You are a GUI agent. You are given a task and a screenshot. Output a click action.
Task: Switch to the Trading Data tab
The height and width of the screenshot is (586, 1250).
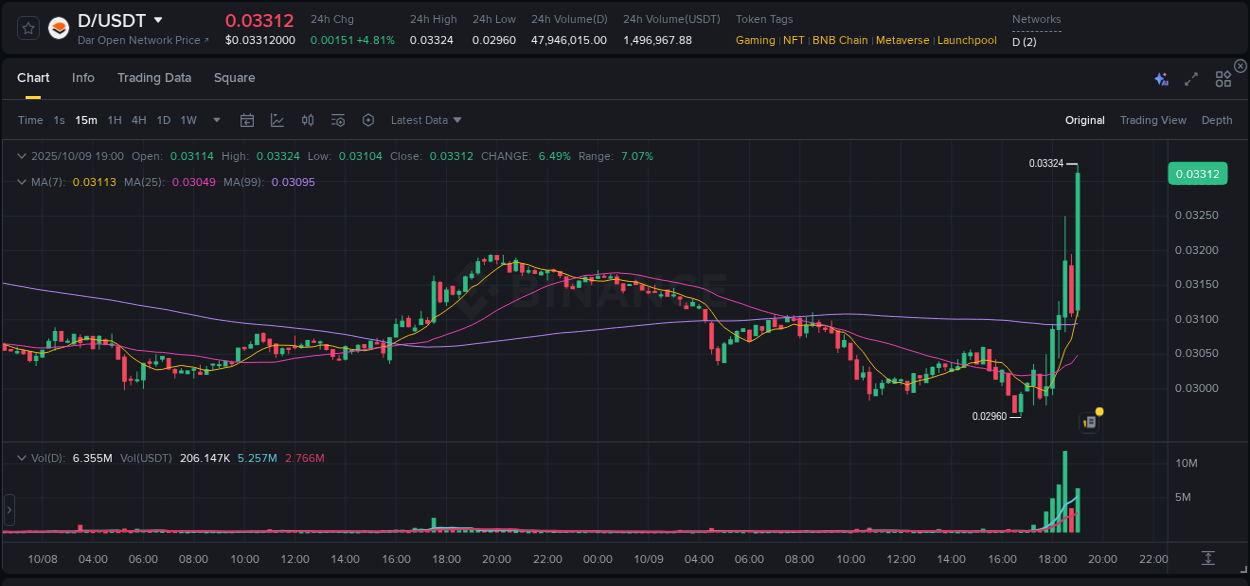[x=154, y=78]
